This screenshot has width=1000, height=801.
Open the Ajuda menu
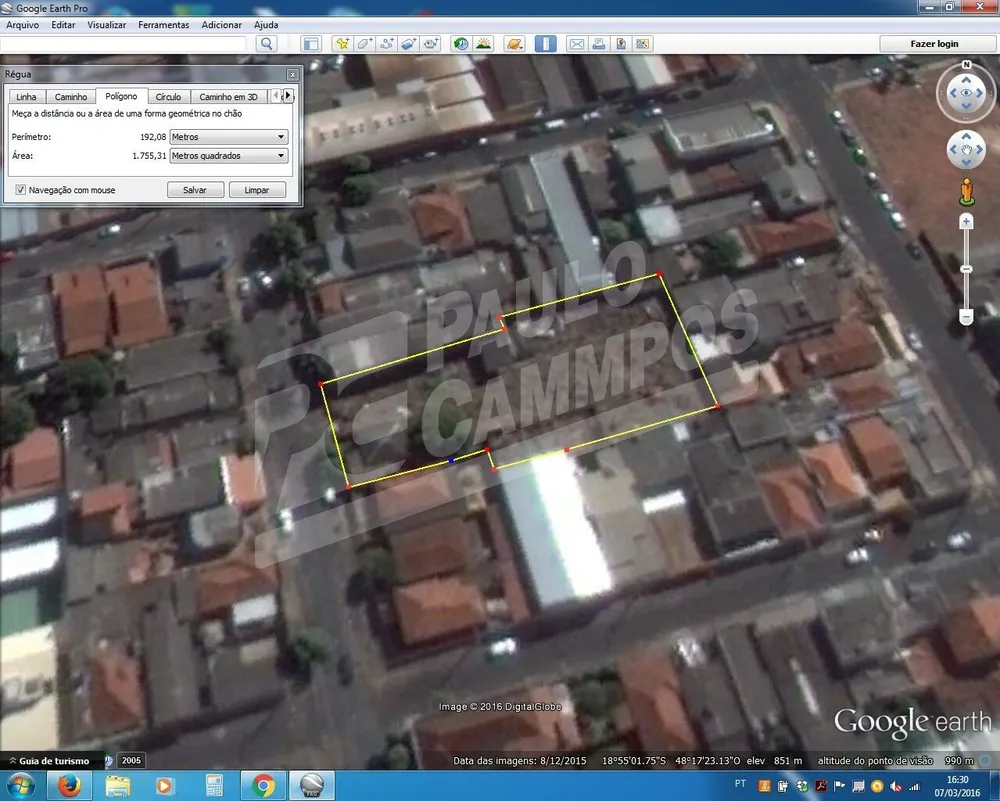coord(266,25)
